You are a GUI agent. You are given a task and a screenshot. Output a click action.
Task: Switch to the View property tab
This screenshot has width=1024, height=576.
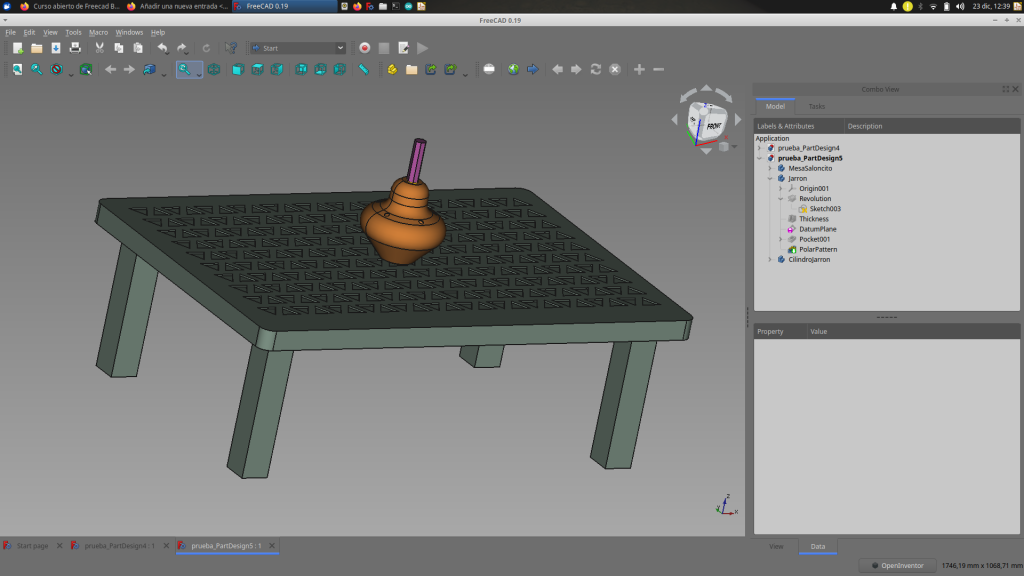776,546
